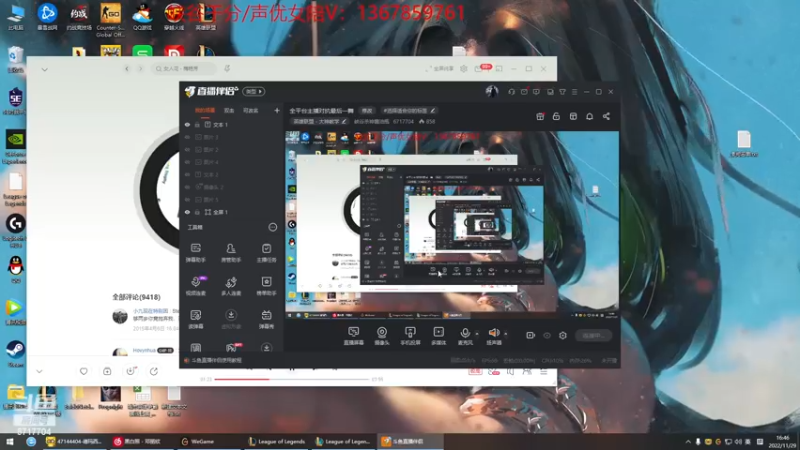Go back in the music player
800x450 pixels.
(127, 68)
